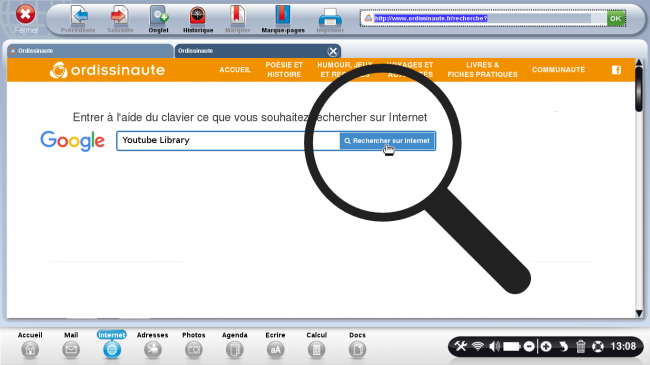Print the page with Imprimer
Viewport: 650px width, 365px height.
point(330,21)
